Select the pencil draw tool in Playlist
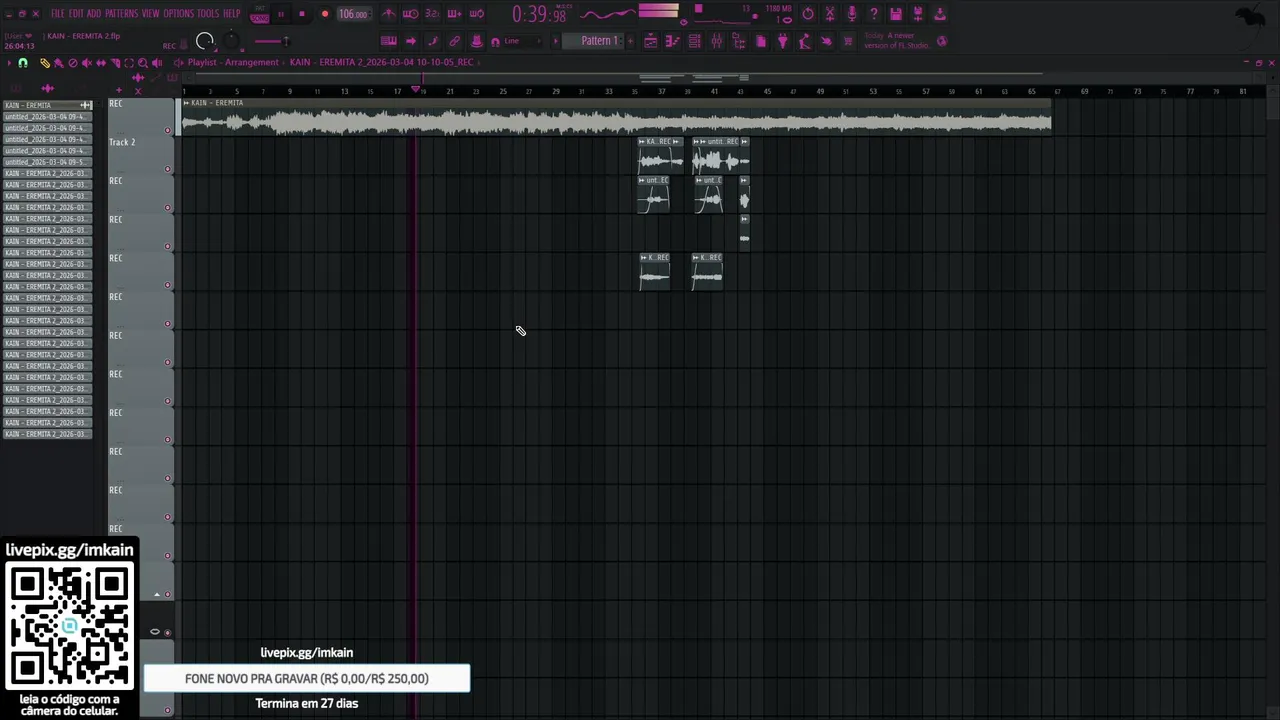The width and height of the screenshot is (1280, 720). click(x=44, y=62)
